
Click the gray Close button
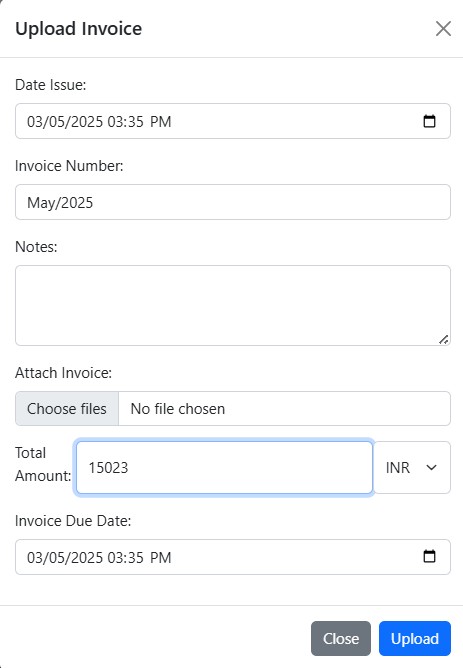click(341, 638)
